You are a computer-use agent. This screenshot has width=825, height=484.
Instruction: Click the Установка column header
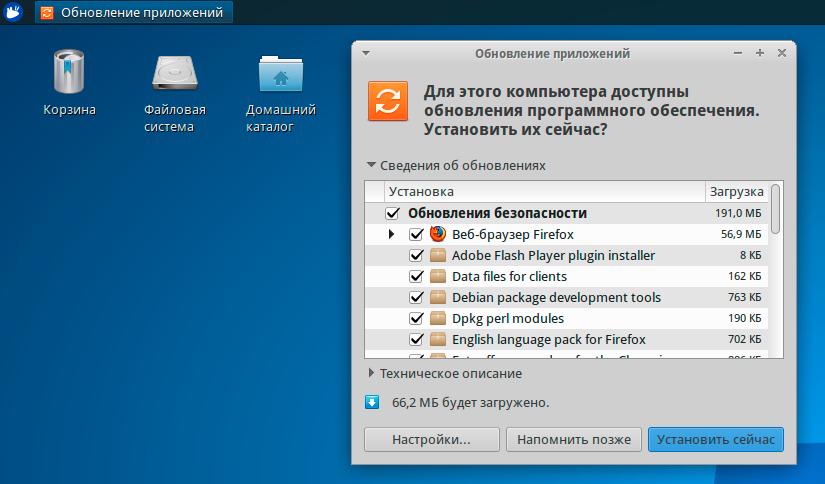click(x=545, y=191)
